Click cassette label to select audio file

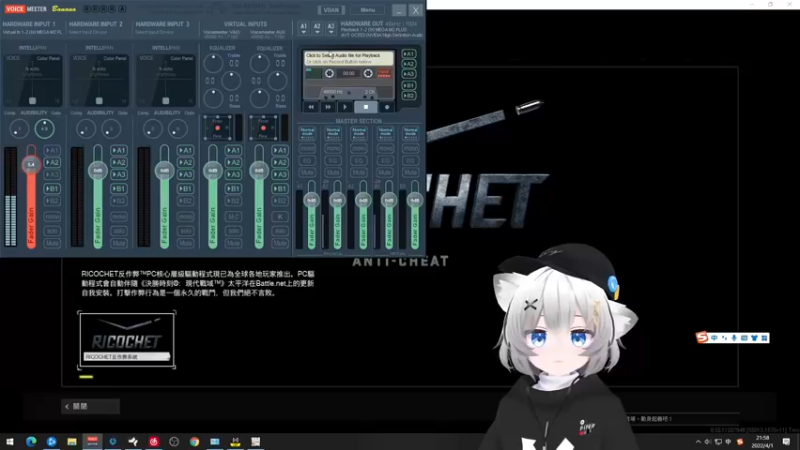pyautogui.click(x=348, y=58)
